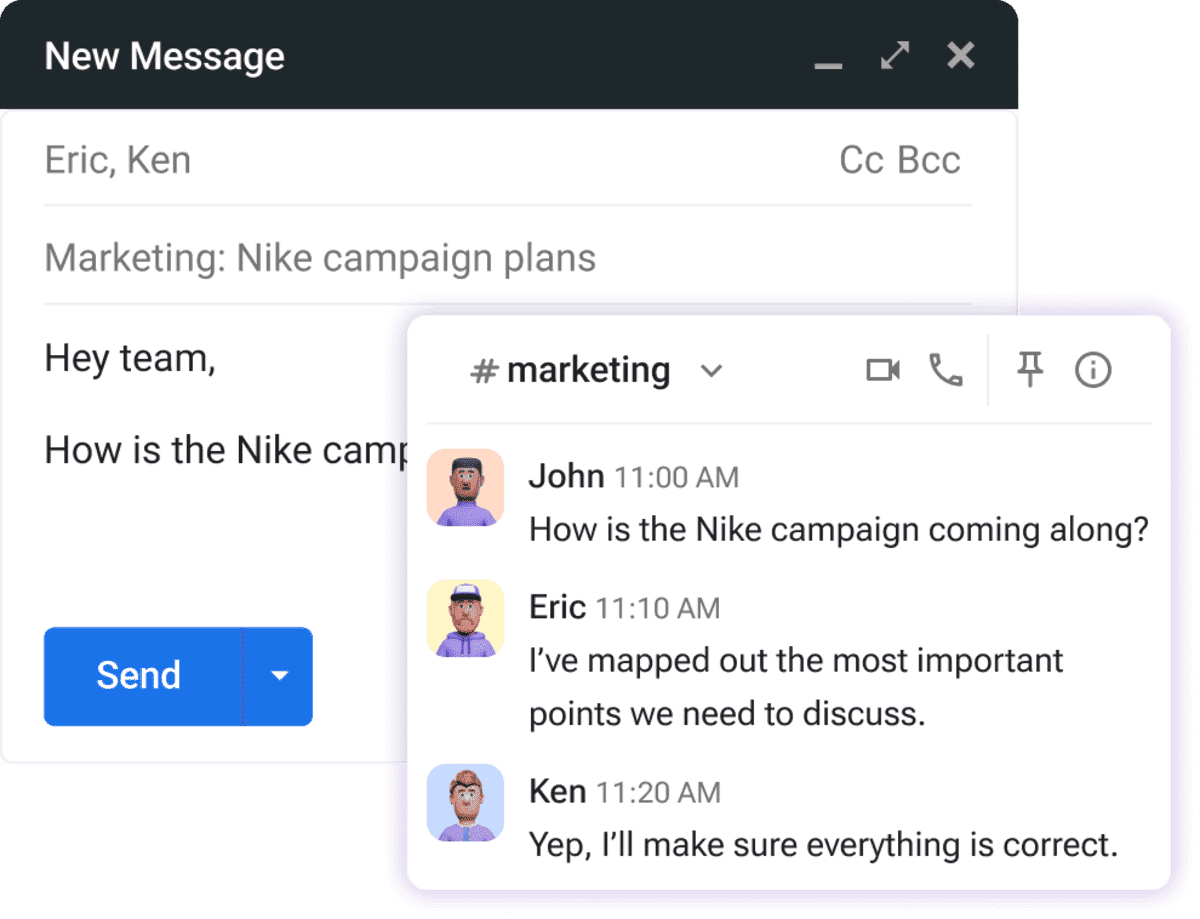This screenshot has width=1200, height=919.
Task: Close the New Message window
Action: coord(960,56)
